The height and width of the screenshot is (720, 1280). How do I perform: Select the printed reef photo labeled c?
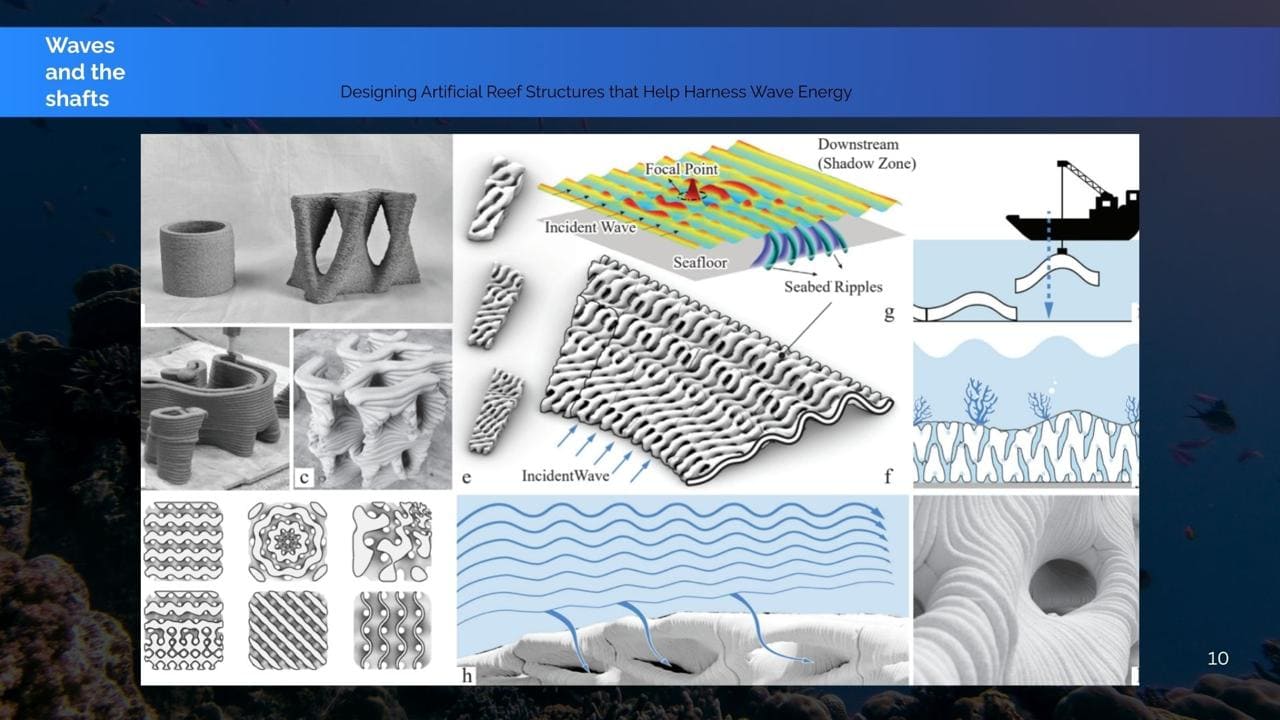click(372, 408)
